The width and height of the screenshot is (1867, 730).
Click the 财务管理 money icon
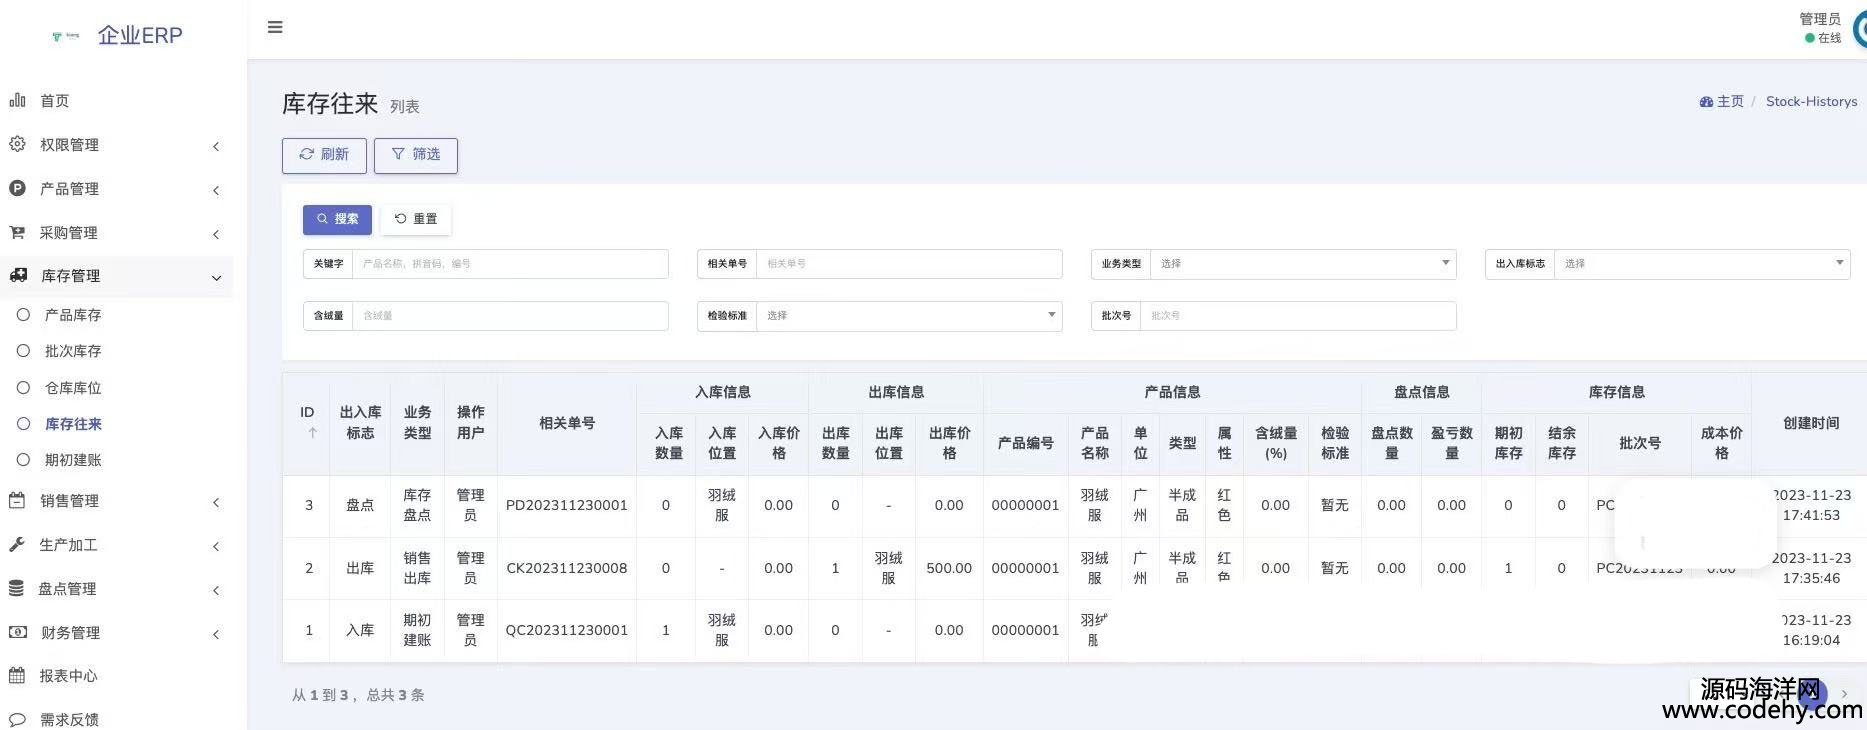[x=18, y=632]
